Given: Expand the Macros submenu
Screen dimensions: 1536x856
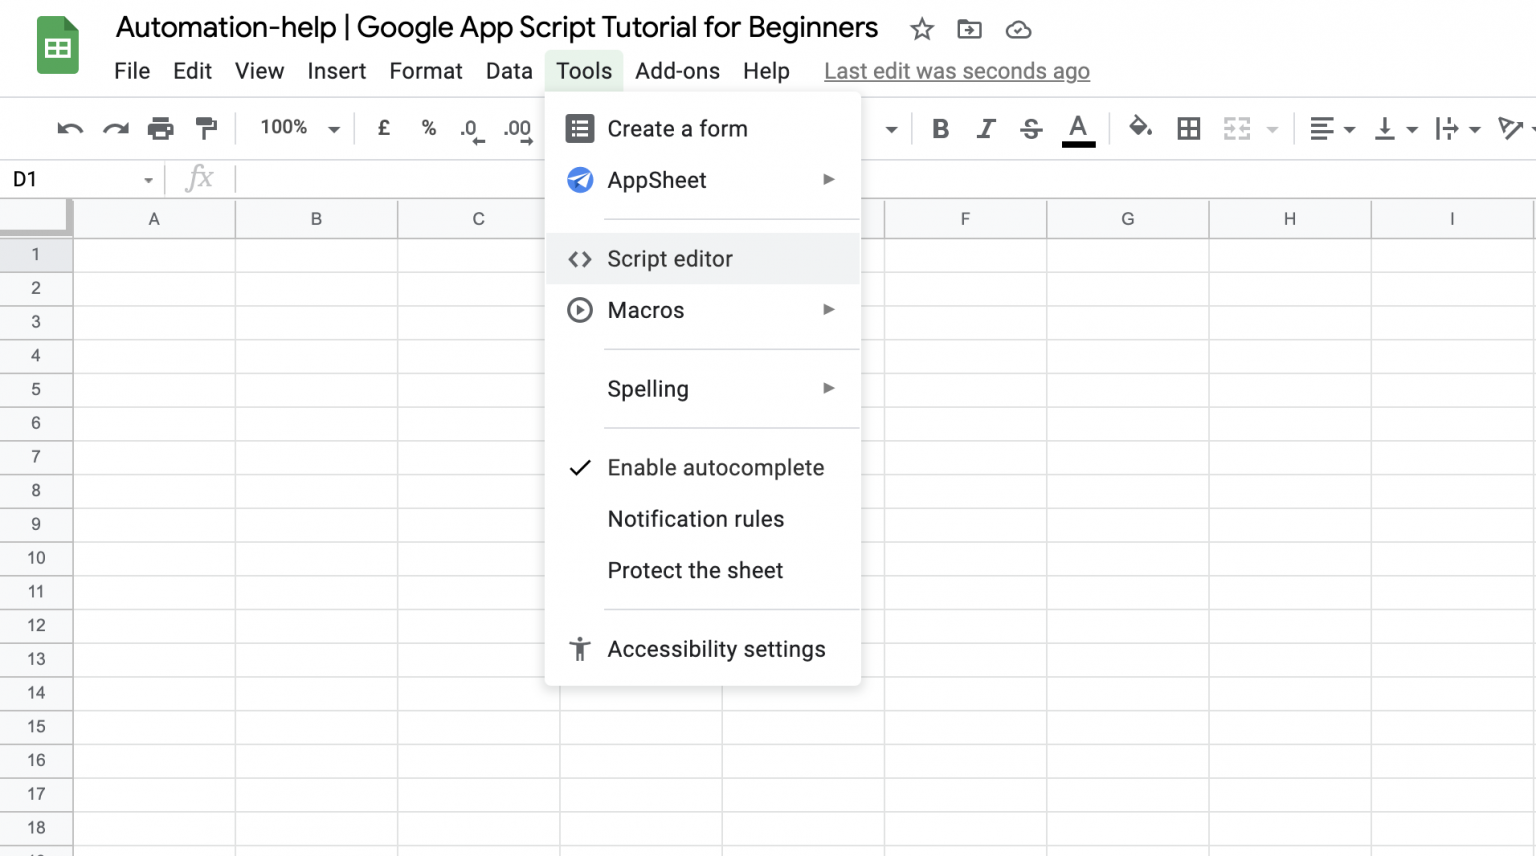Looking at the screenshot, I should coord(645,310).
